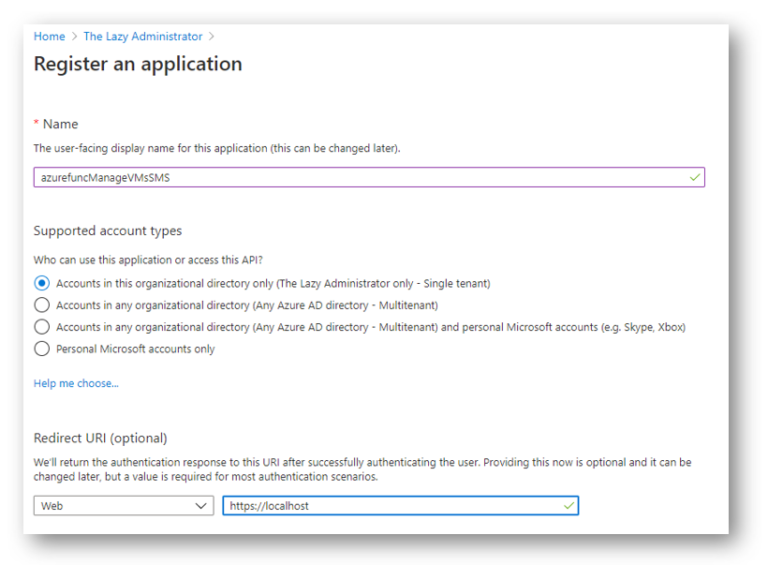Select Personal Microsoft accounts only radio
Screen dimensions: 768x565
click(x=42, y=349)
